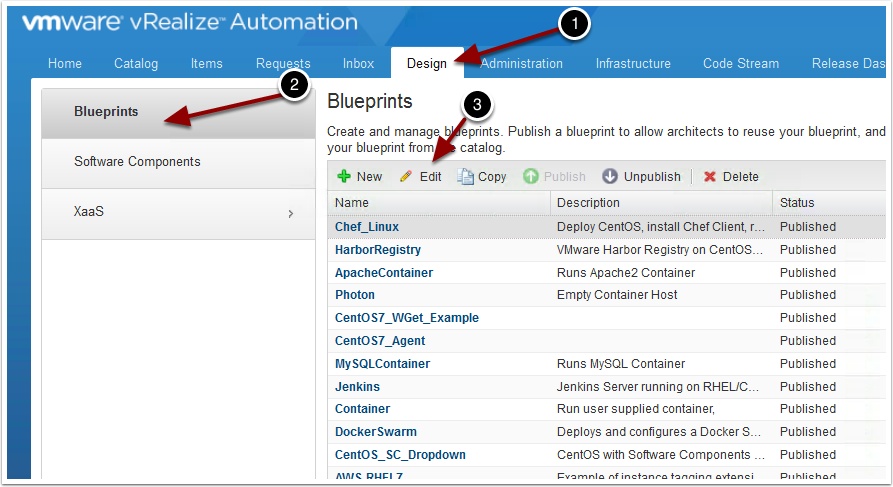The width and height of the screenshot is (893, 487).
Task: Select XaaS in the sidebar
Action: tap(178, 214)
